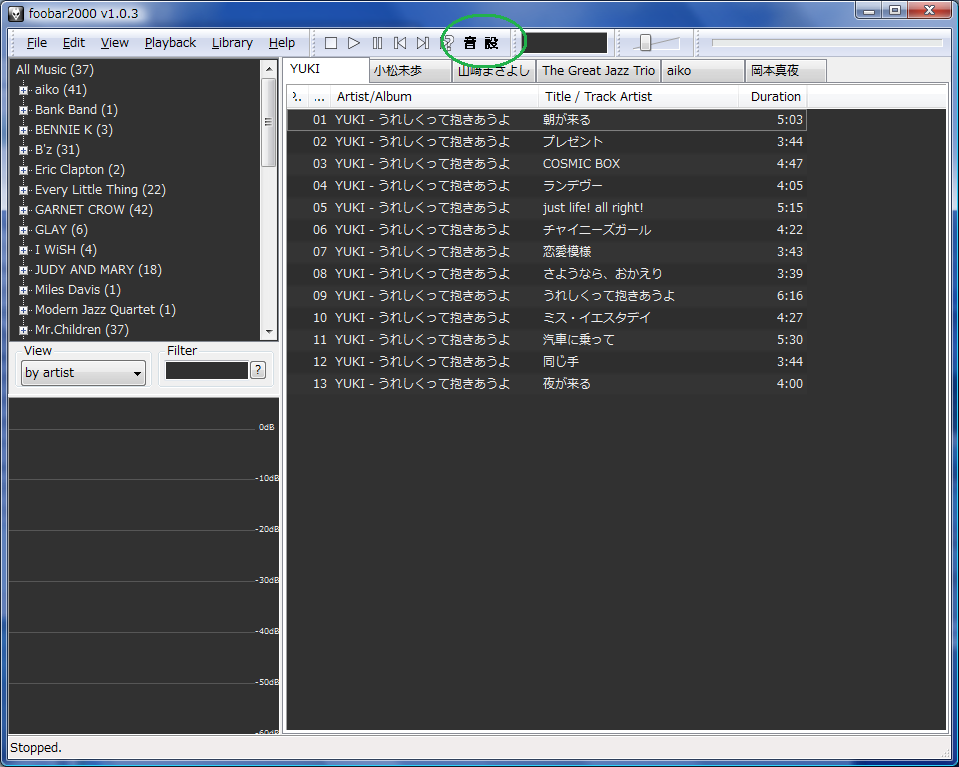
Task: Open the Playback menu
Action: click(x=170, y=43)
